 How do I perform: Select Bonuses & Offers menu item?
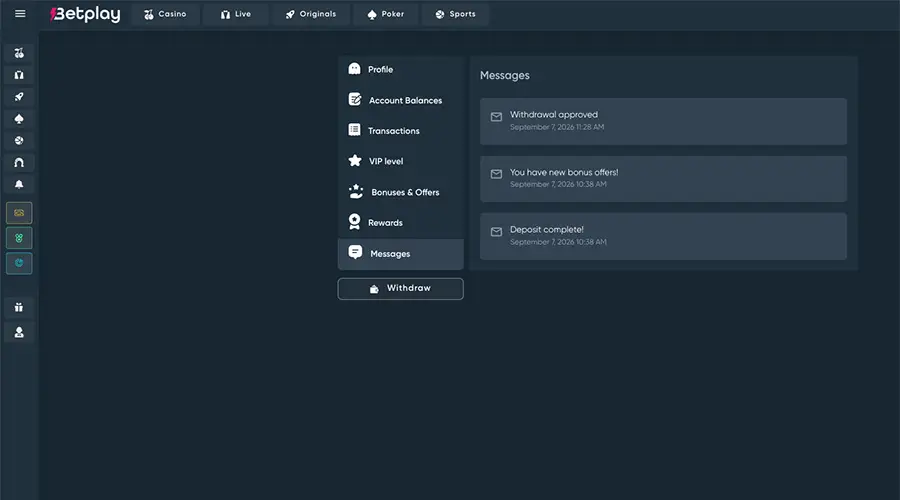pyautogui.click(x=401, y=192)
